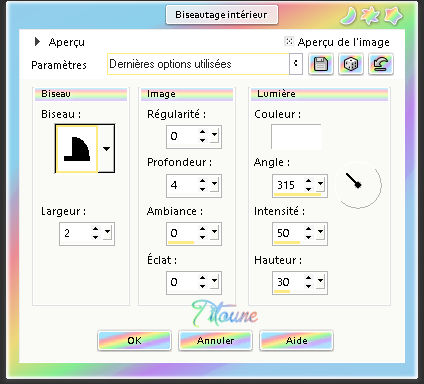Click the randomize parameters dice icon
The width and height of the screenshot is (424, 384).
(x=351, y=64)
